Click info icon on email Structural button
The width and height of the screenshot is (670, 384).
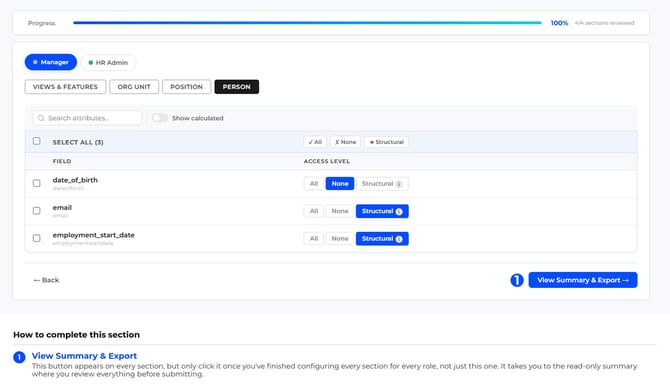tap(399, 211)
